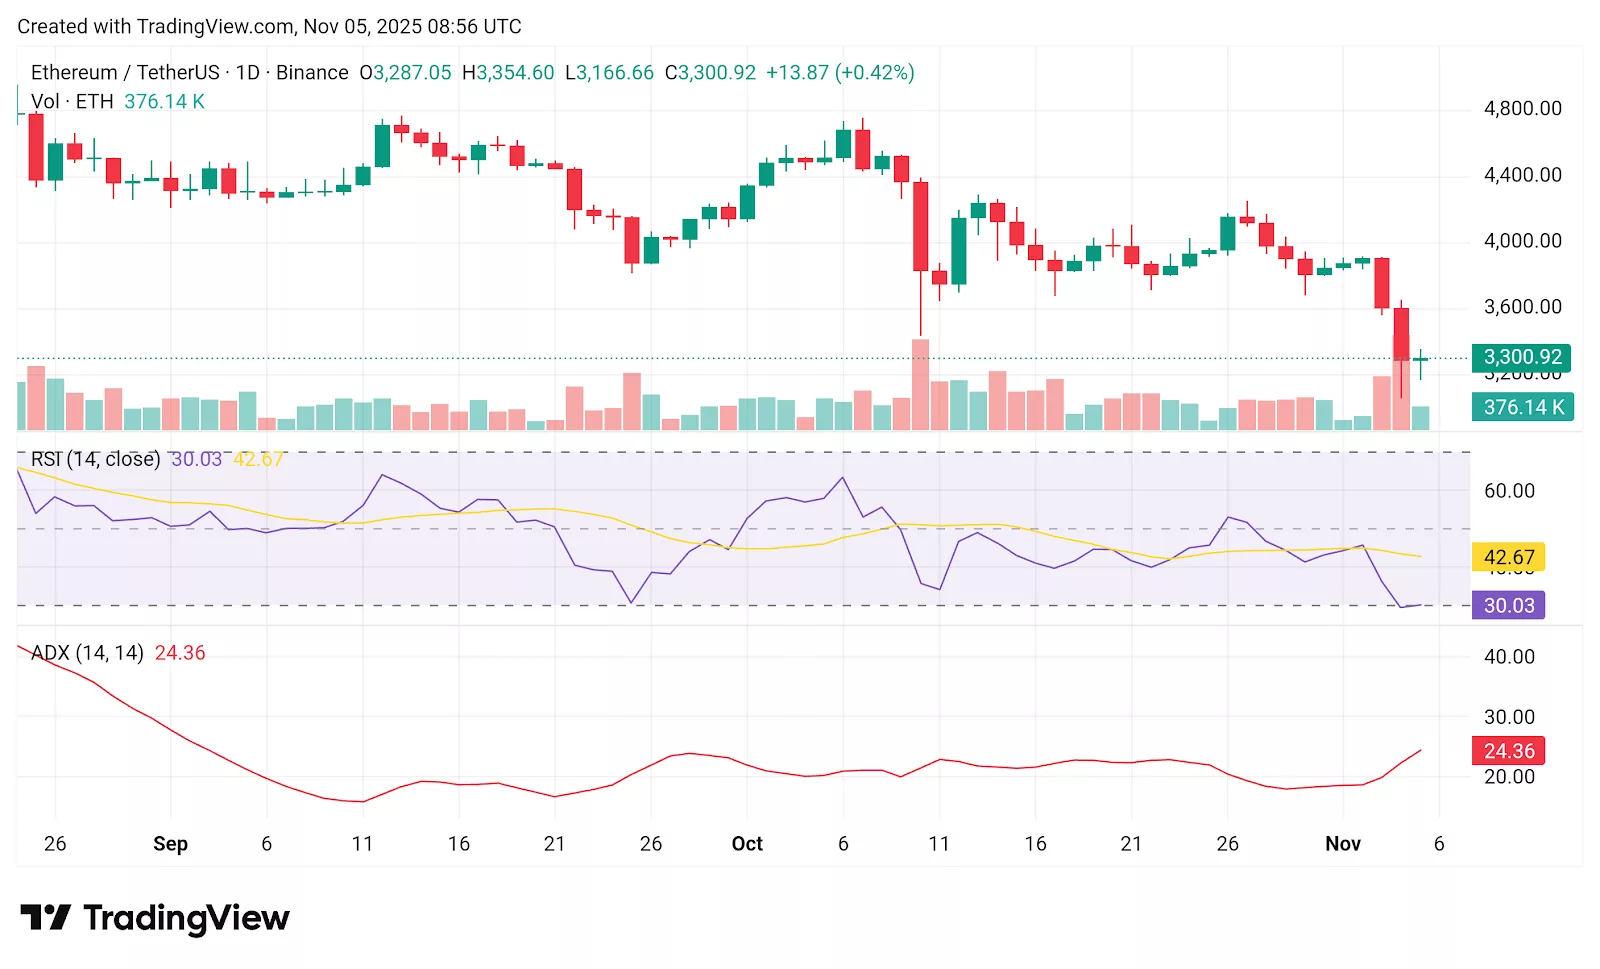Select the RSI (14, close) indicator label
The height and width of the screenshot is (969, 1600).
click(x=95, y=459)
